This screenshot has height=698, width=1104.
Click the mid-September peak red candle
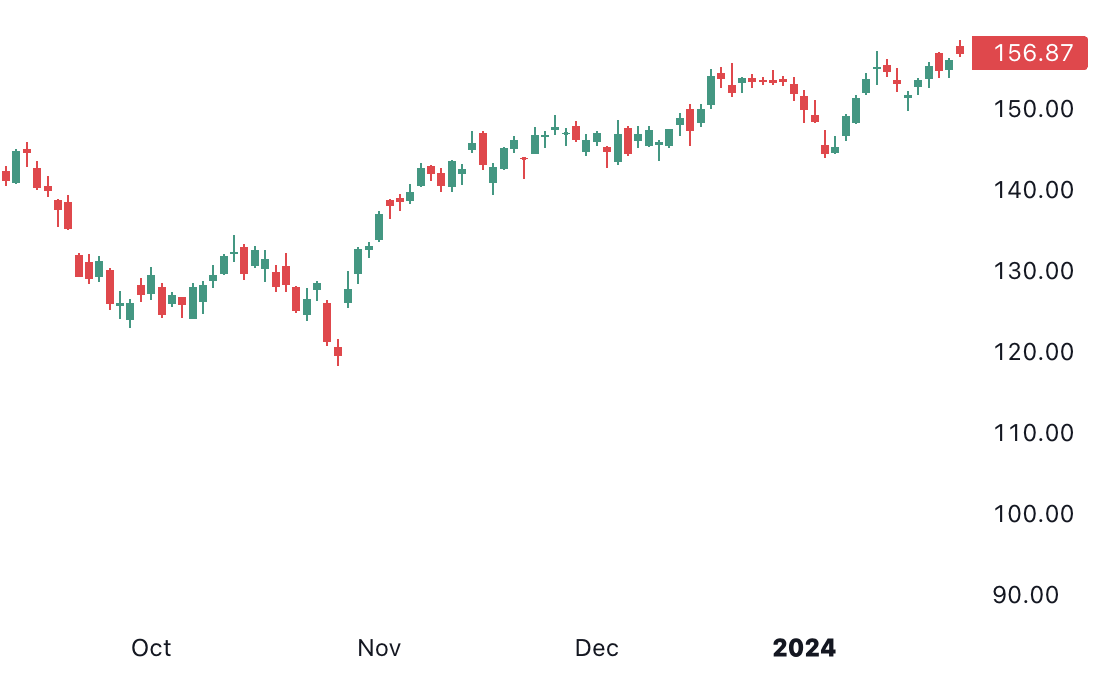click(x=27, y=150)
